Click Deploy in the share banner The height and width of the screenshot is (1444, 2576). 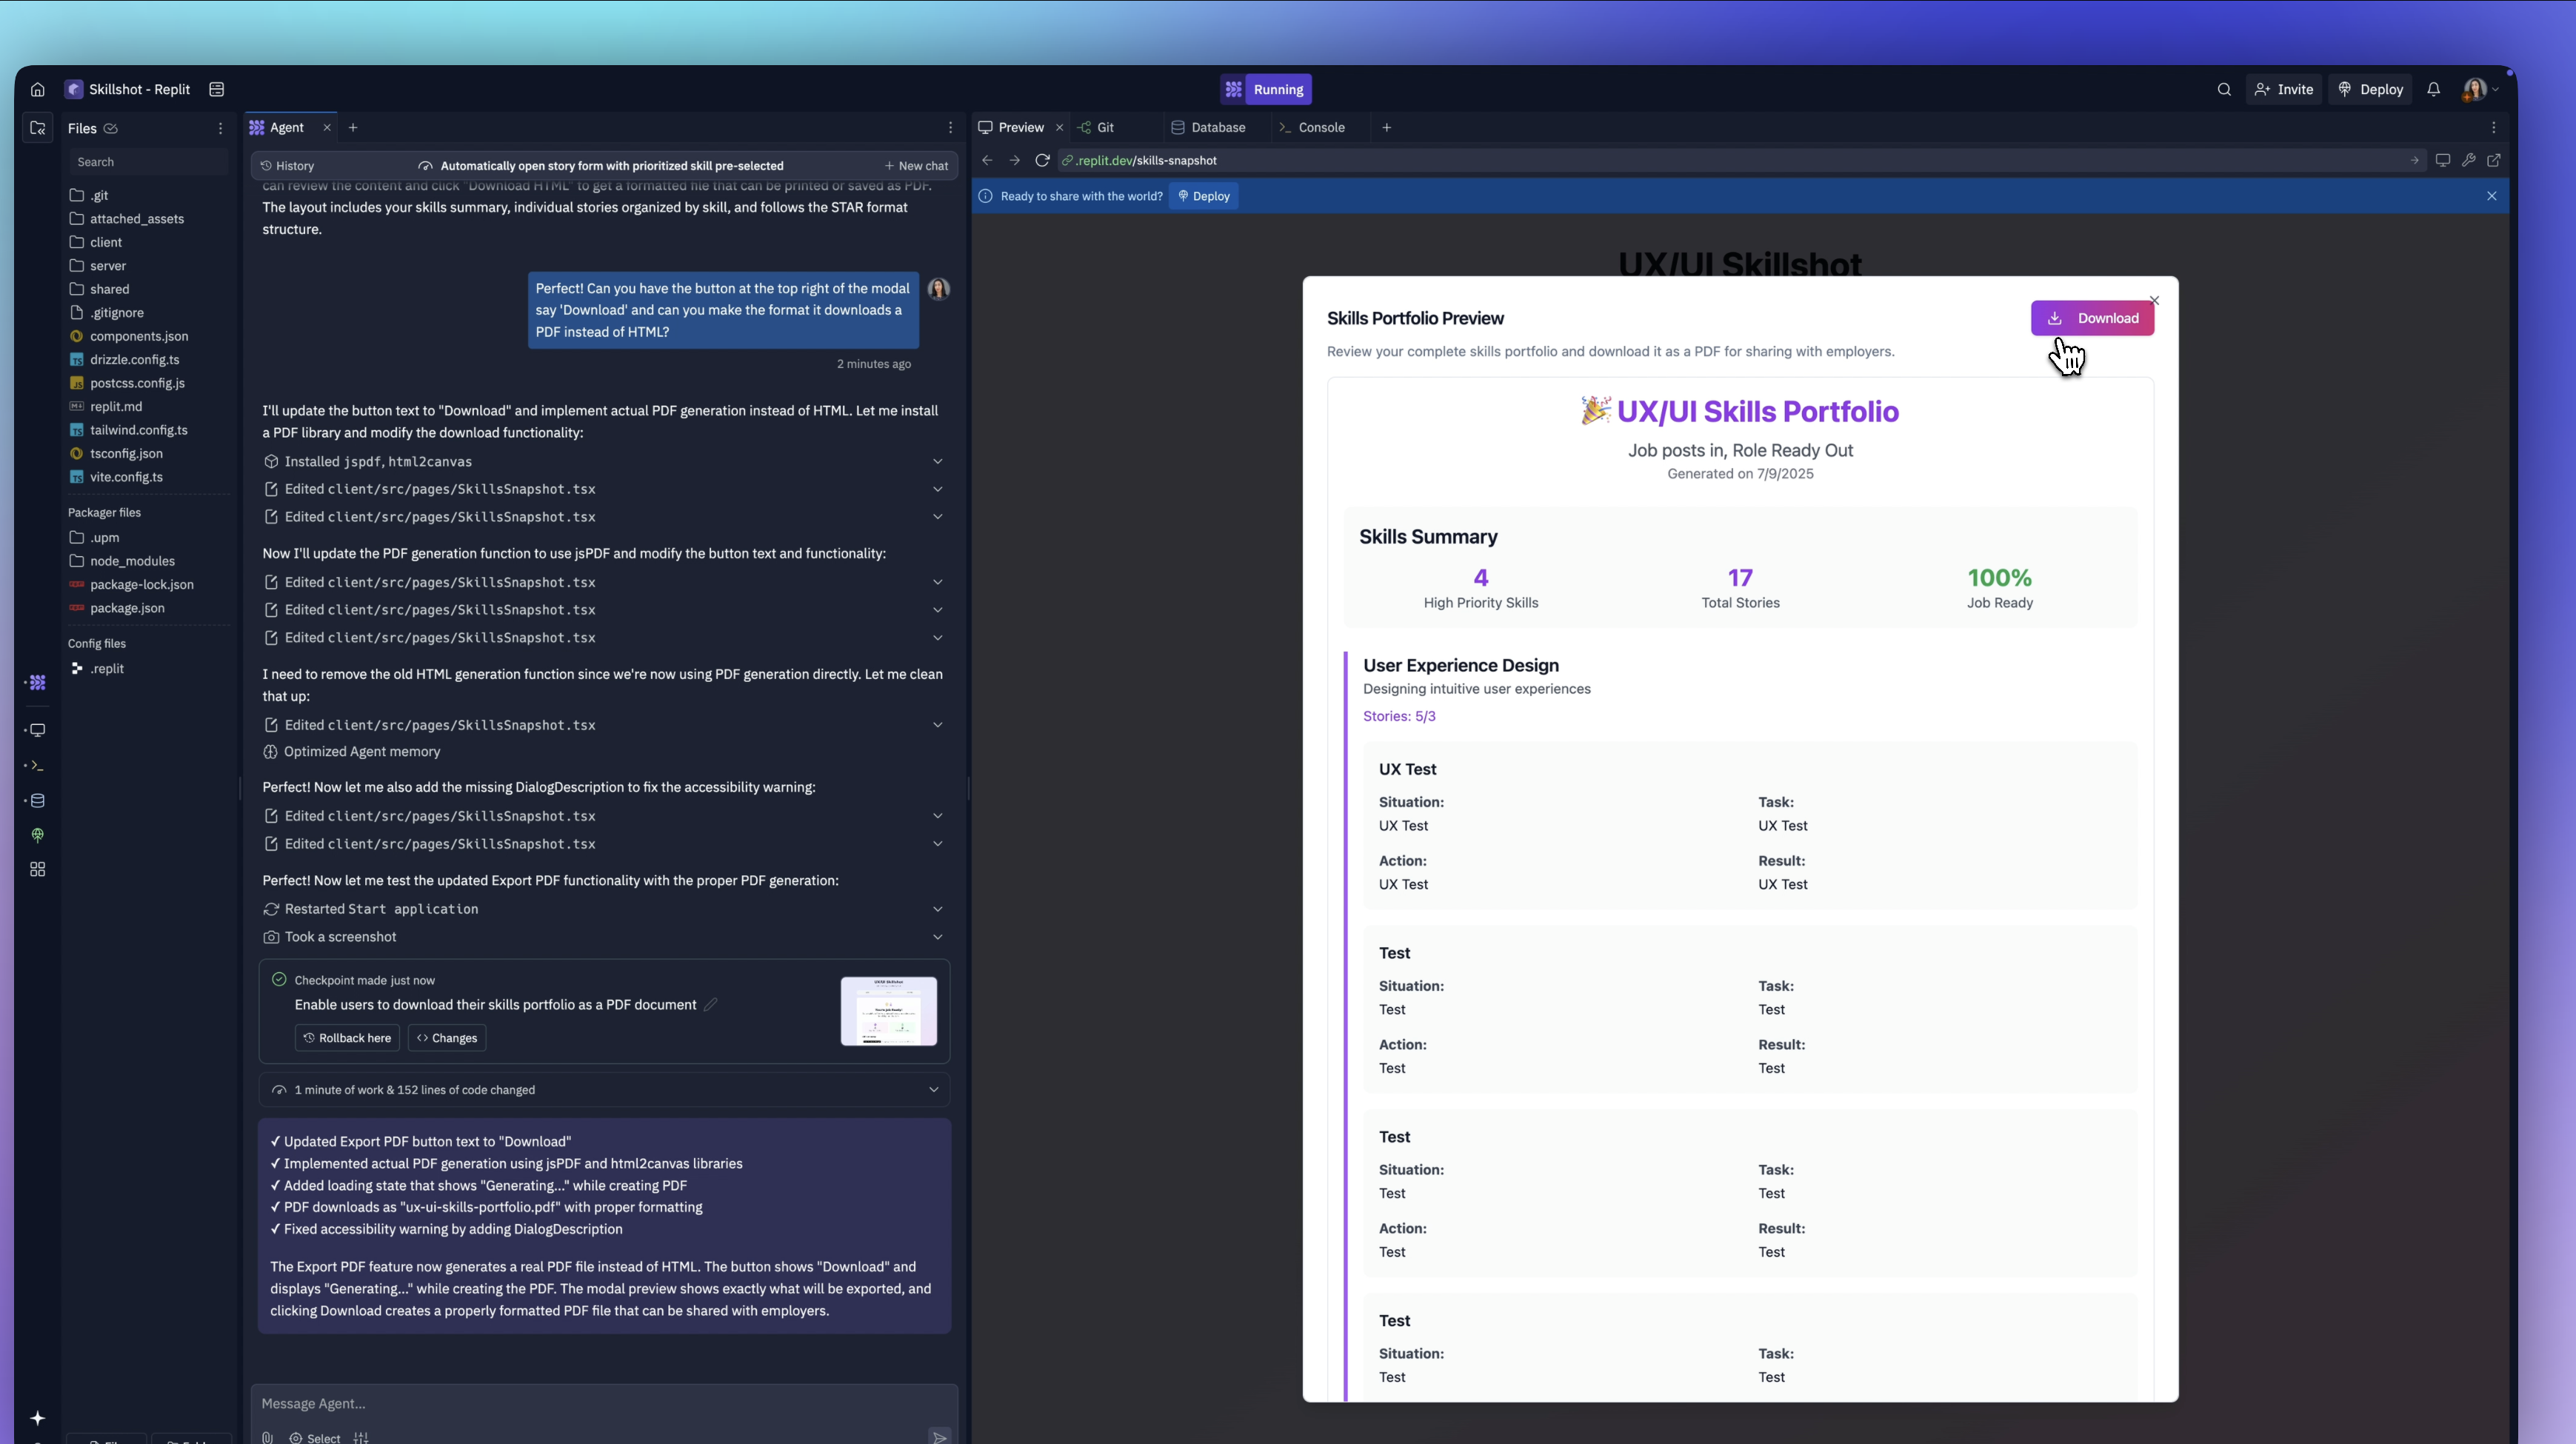(1204, 196)
